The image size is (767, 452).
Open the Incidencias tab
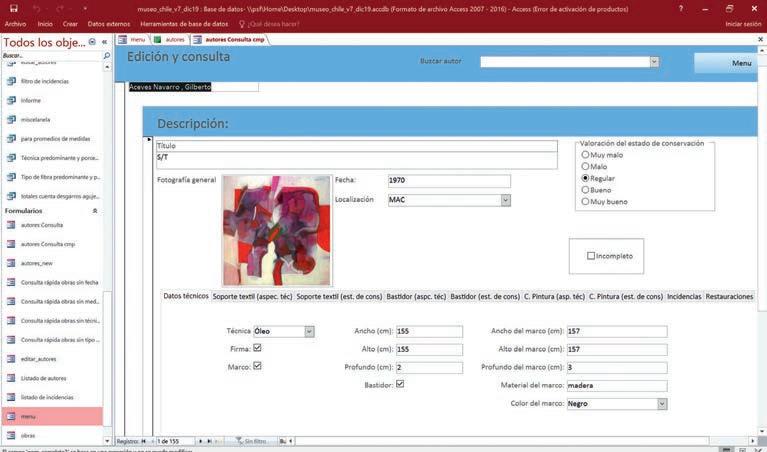(684, 296)
